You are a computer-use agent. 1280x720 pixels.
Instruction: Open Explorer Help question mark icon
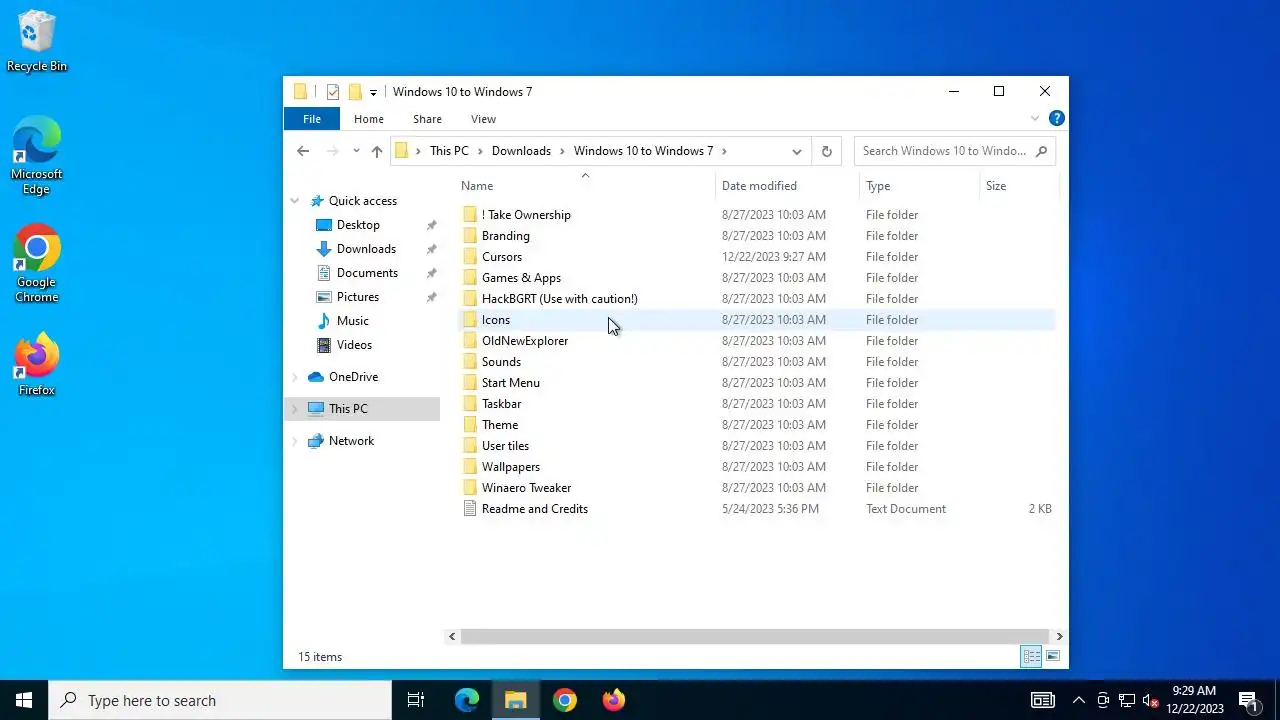pyautogui.click(x=1056, y=118)
